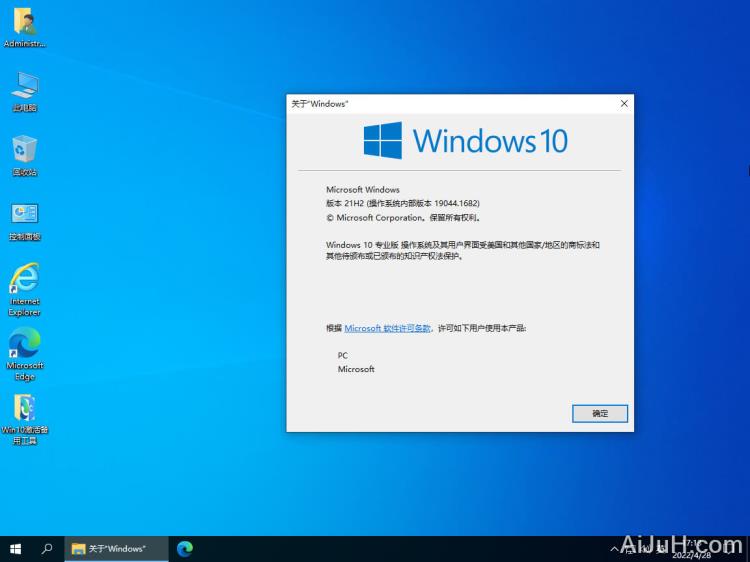Open the Recycle Bin desktop icon

click(24, 156)
